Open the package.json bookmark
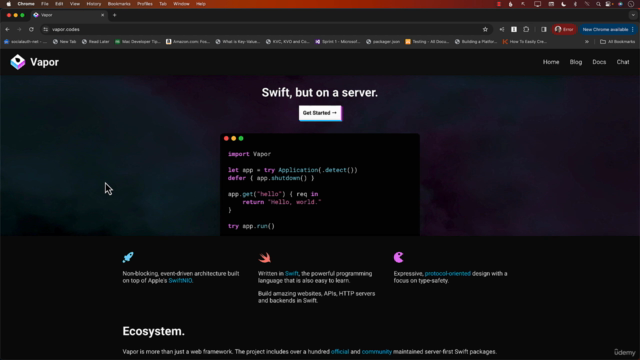This screenshot has width=640, height=360. [x=383, y=42]
